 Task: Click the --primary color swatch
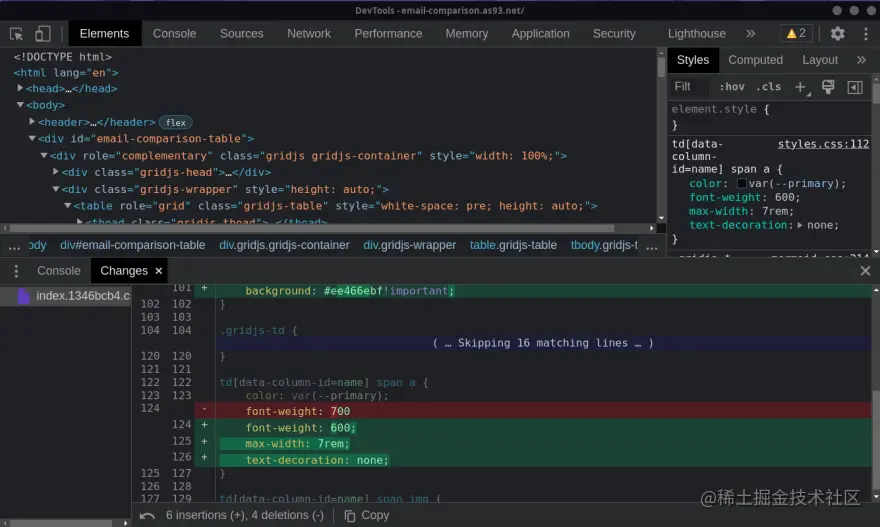pos(741,184)
